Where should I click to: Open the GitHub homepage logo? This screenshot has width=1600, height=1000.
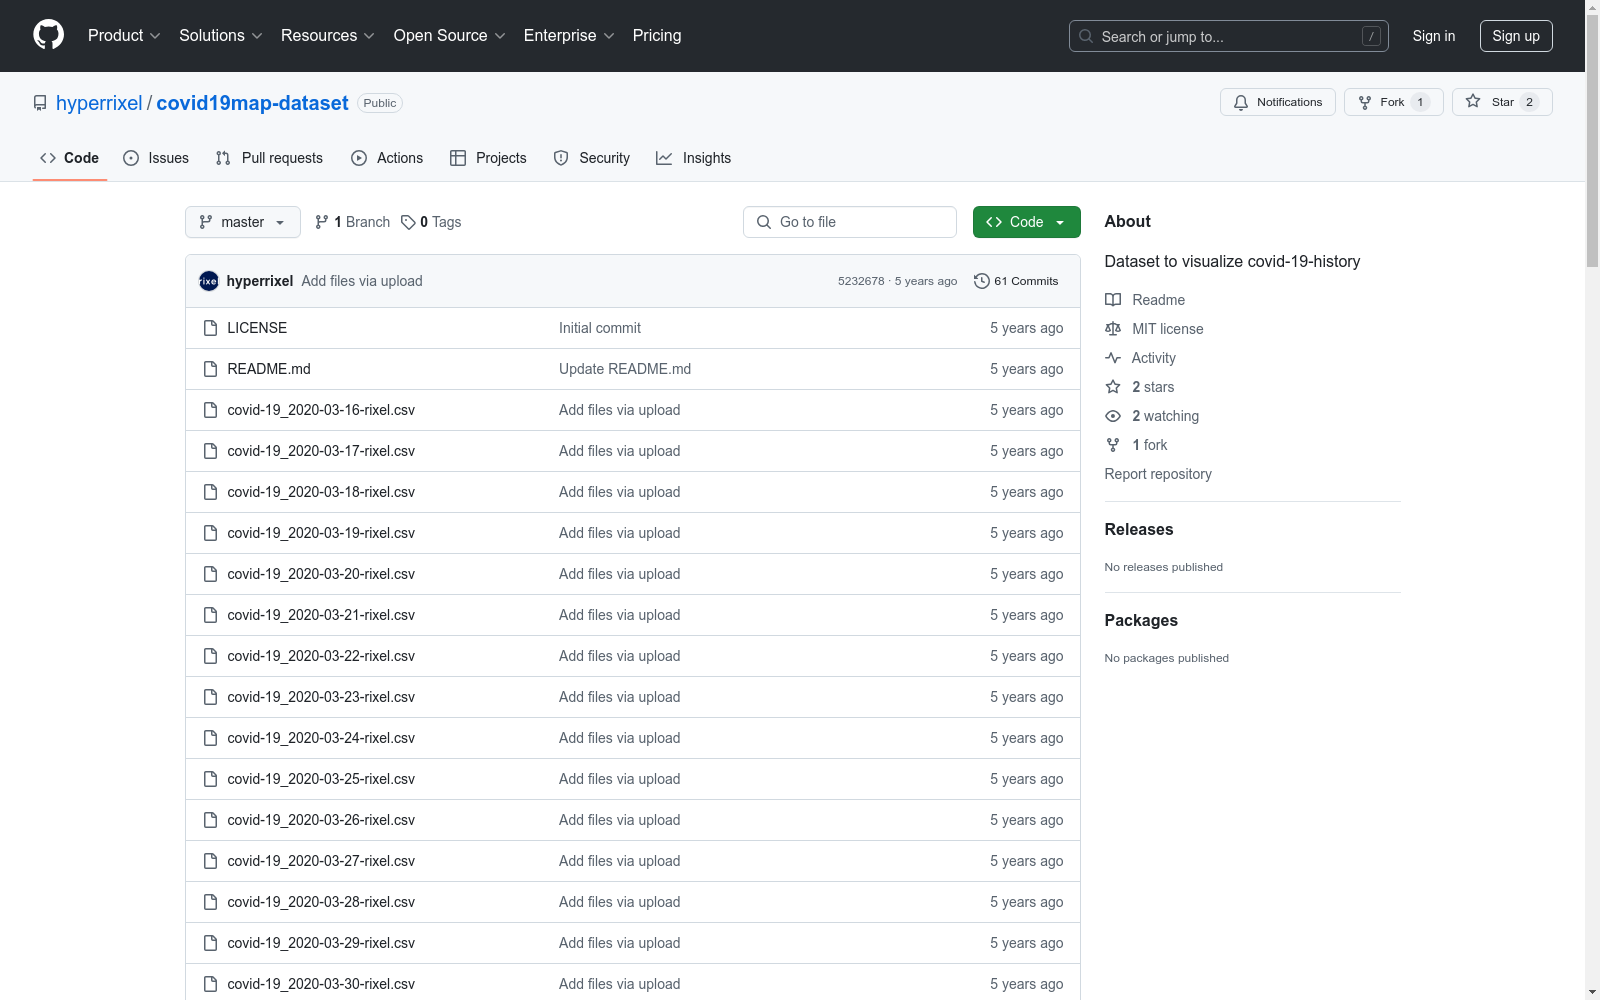(48, 35)
